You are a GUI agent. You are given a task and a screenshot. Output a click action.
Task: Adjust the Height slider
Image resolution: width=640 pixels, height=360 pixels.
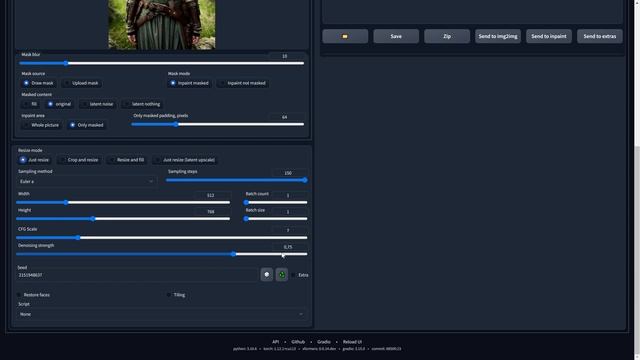point(123,219)
